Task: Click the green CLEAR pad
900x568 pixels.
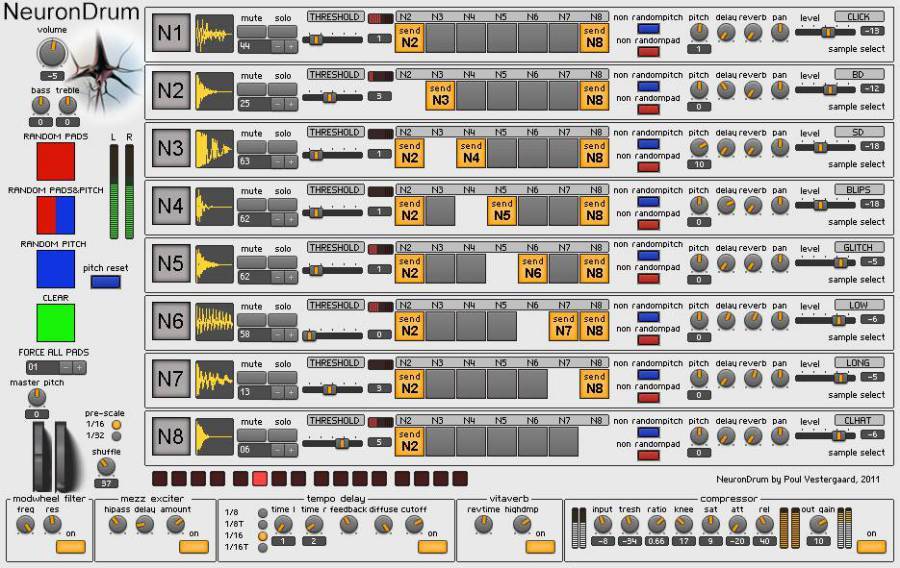Action: point(55,323)
